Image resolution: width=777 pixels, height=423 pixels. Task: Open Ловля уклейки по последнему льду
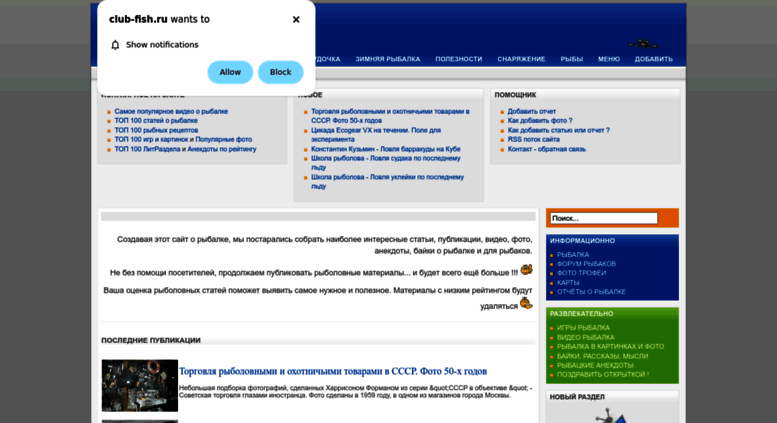point(388,182)
